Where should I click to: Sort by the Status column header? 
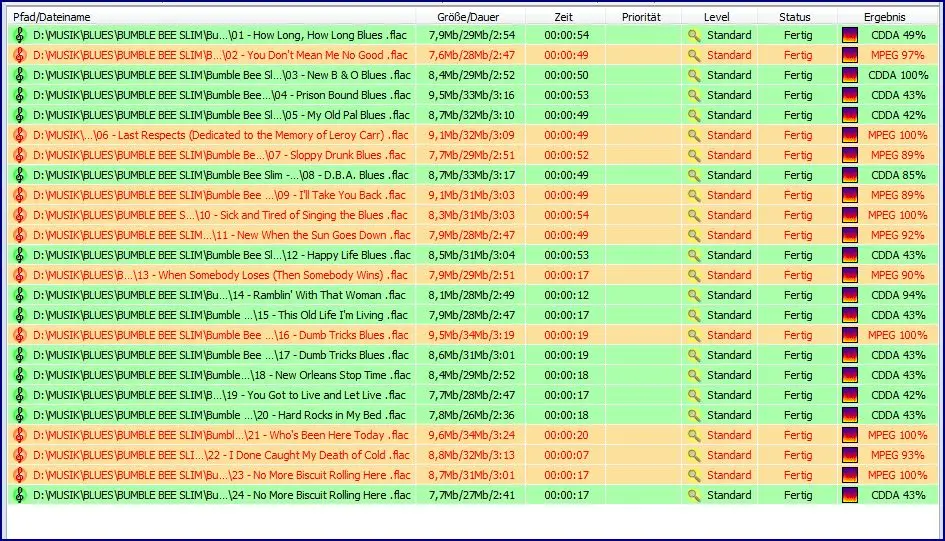click(797, 17)
